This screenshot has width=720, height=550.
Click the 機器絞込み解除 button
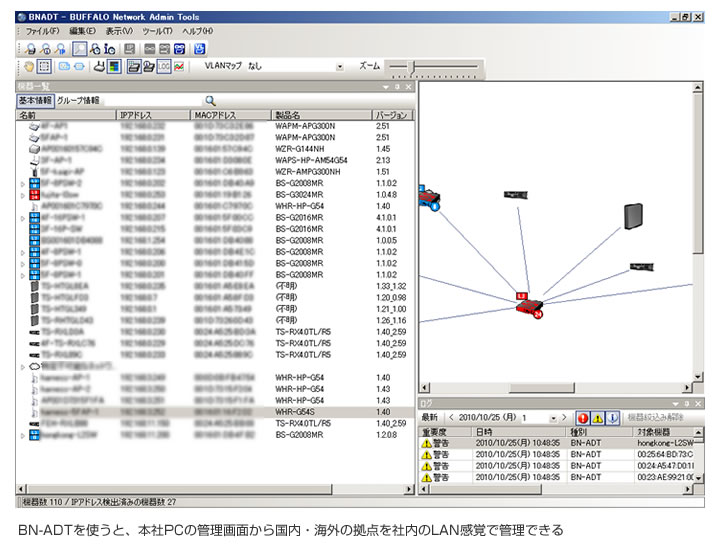[x=656, y=418]
